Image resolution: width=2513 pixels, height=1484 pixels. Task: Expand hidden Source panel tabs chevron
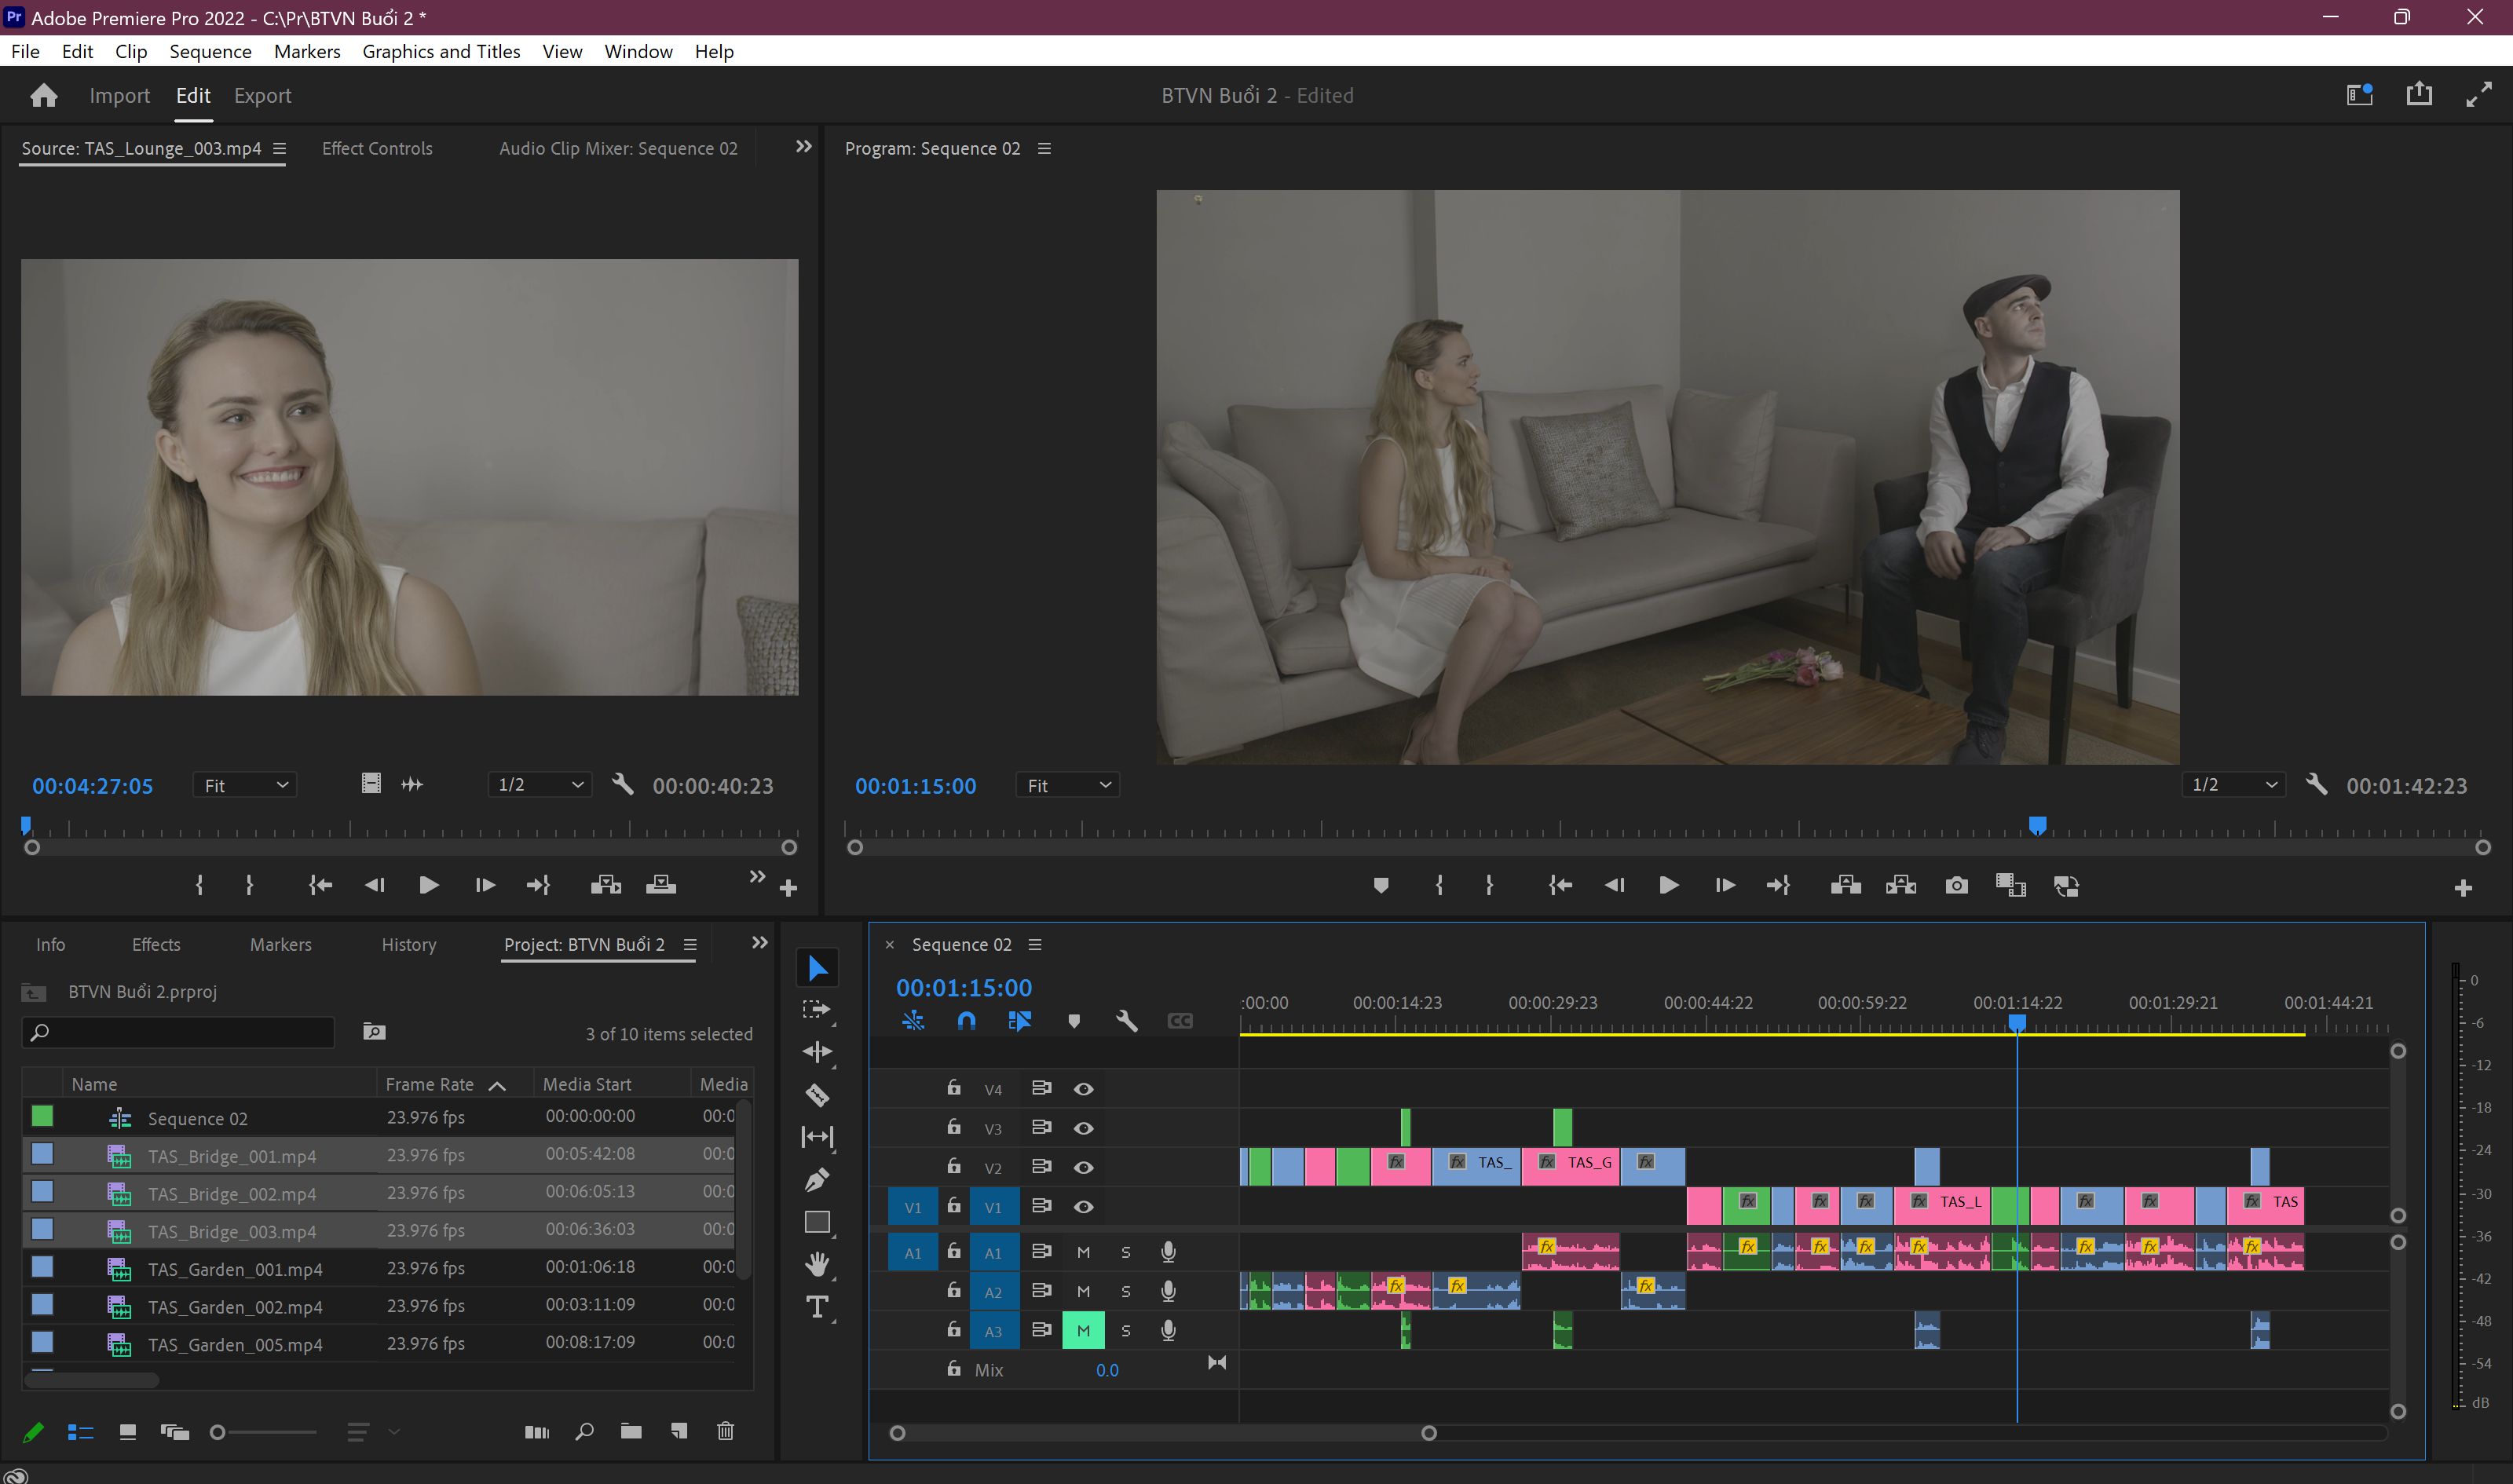tap(803, 147)
